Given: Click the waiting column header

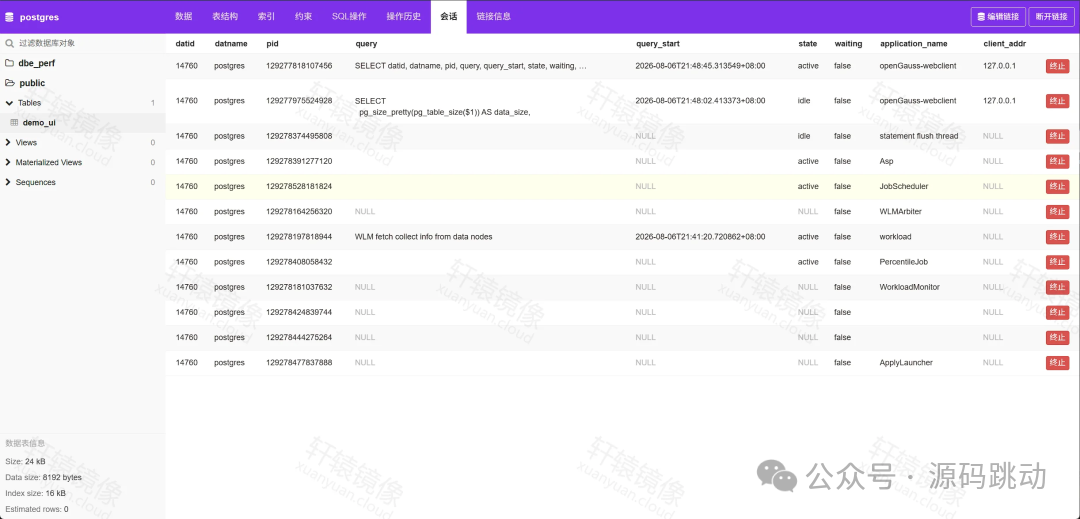Looking at the screenshot, I should click(x=848, y=43).
